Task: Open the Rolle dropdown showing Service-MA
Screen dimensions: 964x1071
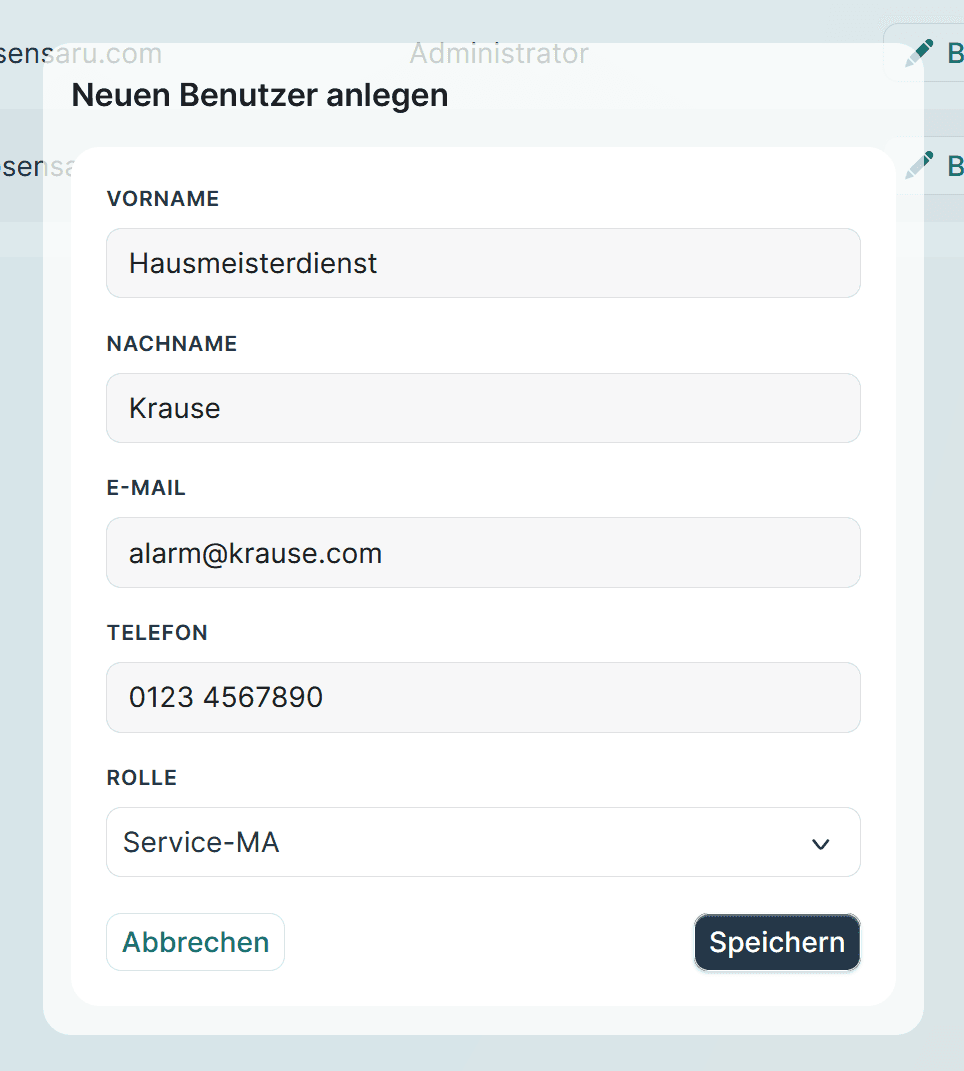Action: pyautogui.click(x=483, y=842)
